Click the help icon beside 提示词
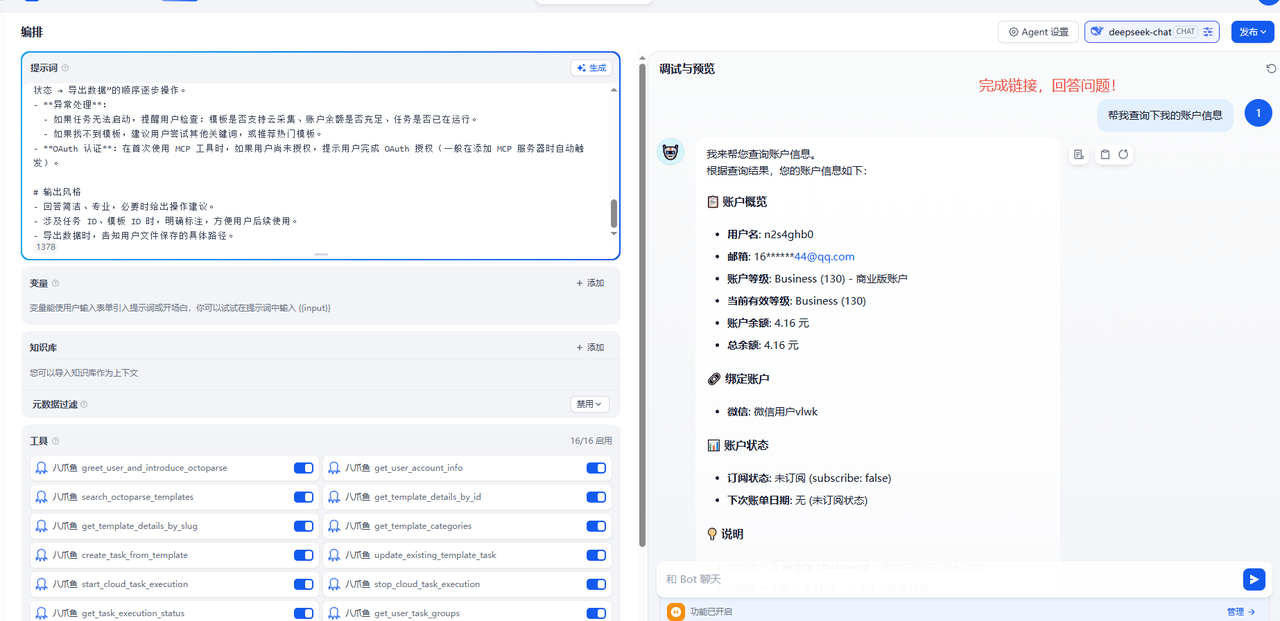This screenshot has height=621, width=1280. pos(65,68)
